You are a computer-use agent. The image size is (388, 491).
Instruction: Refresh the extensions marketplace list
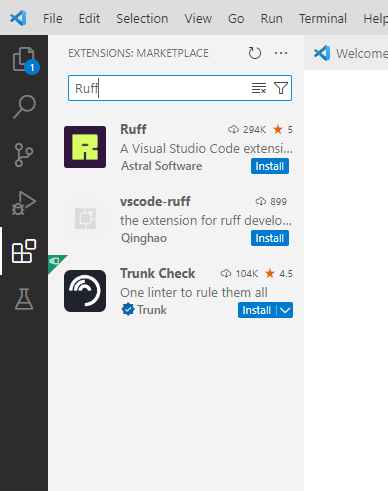255,53
